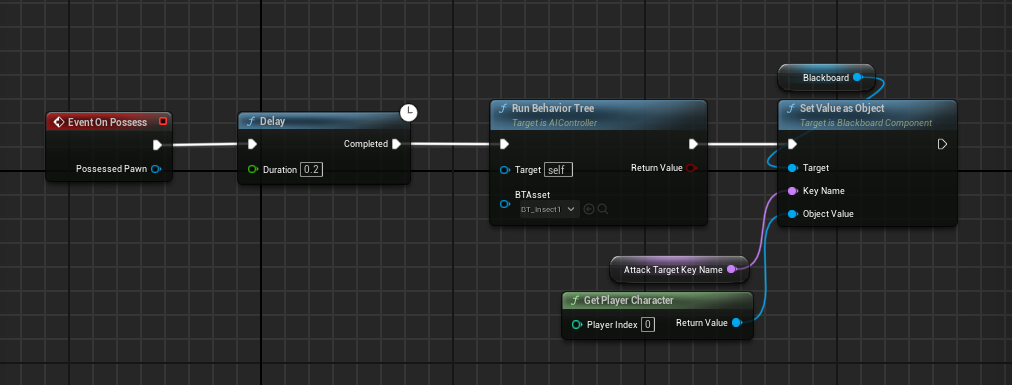1012x385 pixels.
Task: Click the 'Key Name' label
Action: pos(824,191)
